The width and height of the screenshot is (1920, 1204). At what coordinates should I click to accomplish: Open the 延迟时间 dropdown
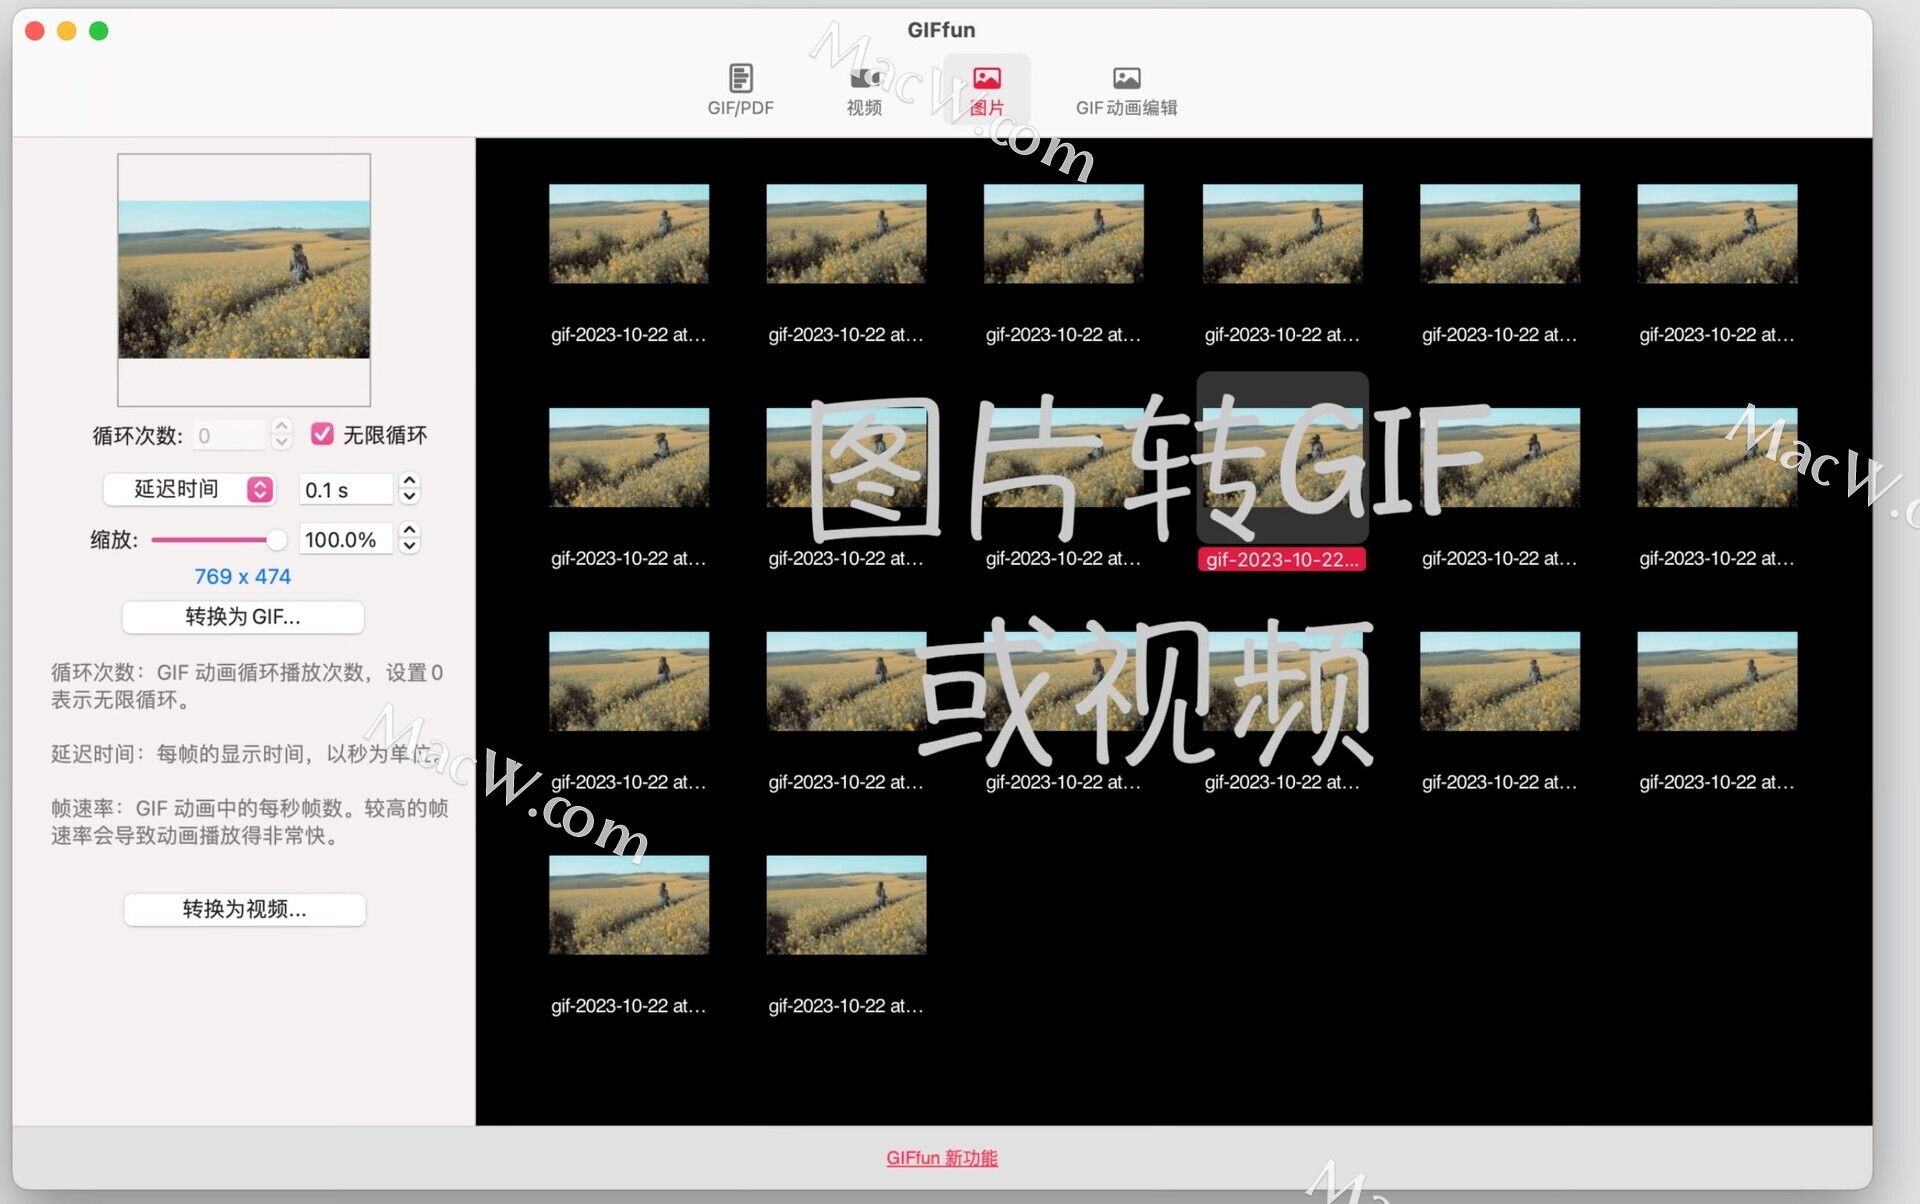pyautogui.click(x=189, y=489)
